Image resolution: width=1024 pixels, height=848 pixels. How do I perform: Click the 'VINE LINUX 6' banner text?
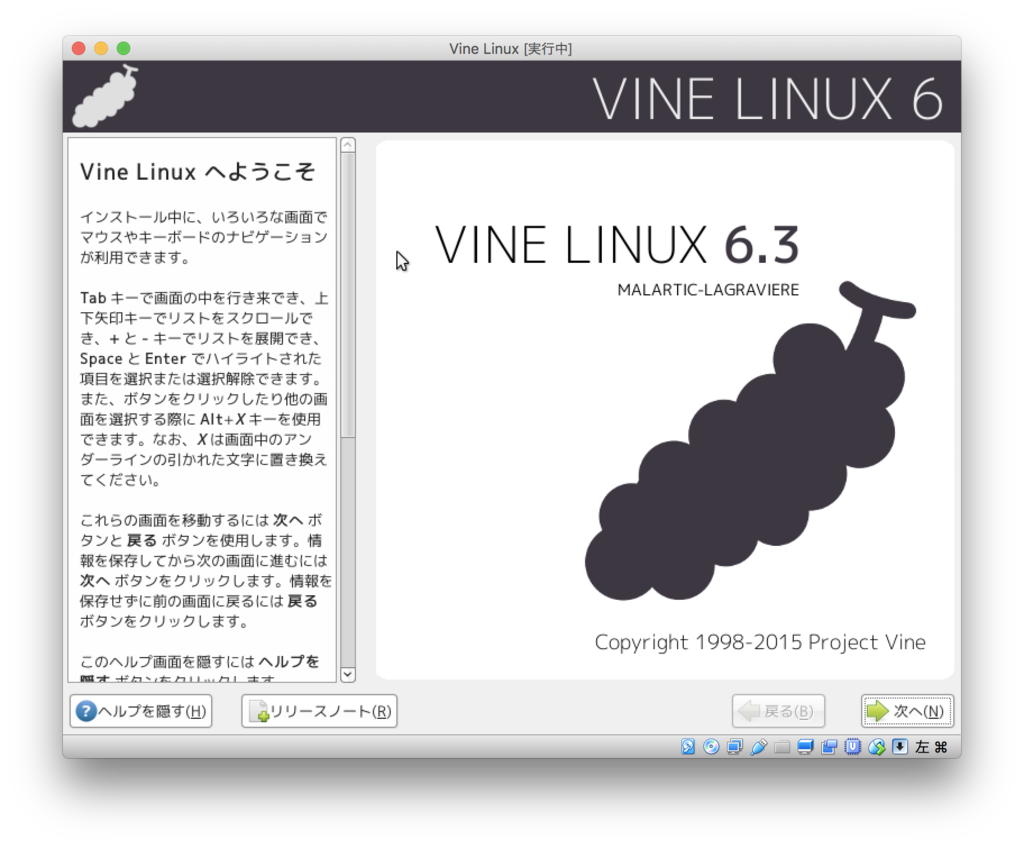tap(767, 99)
